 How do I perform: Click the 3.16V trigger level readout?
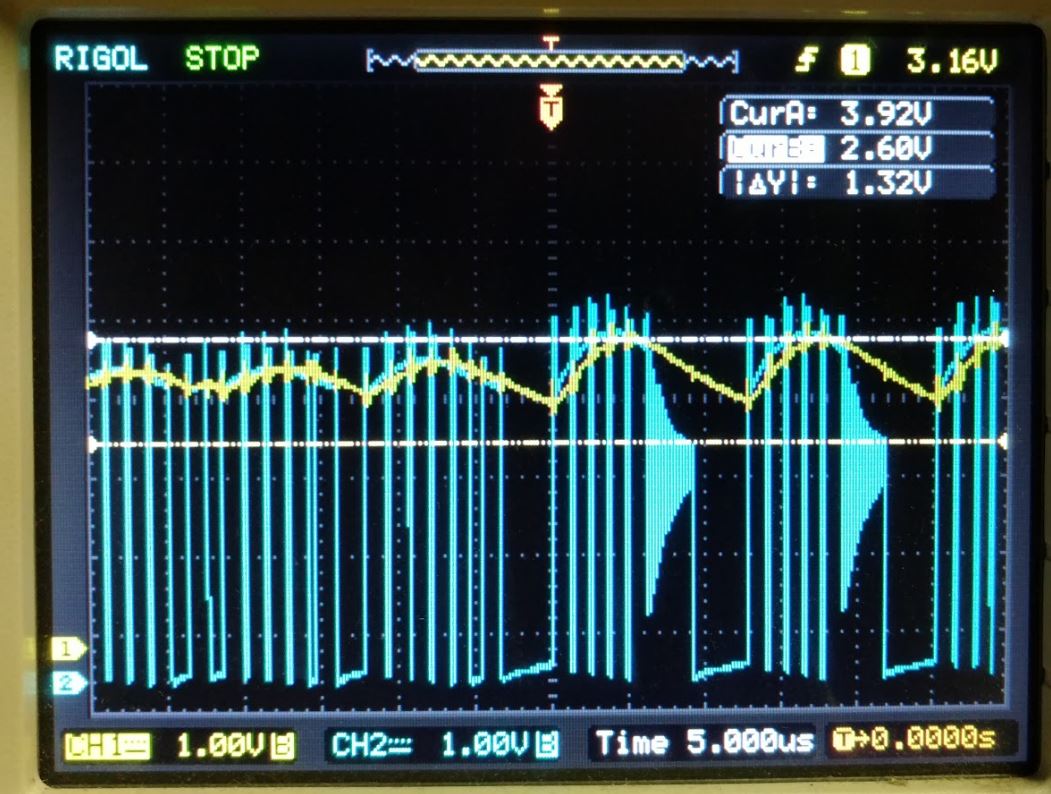[952, 60]
